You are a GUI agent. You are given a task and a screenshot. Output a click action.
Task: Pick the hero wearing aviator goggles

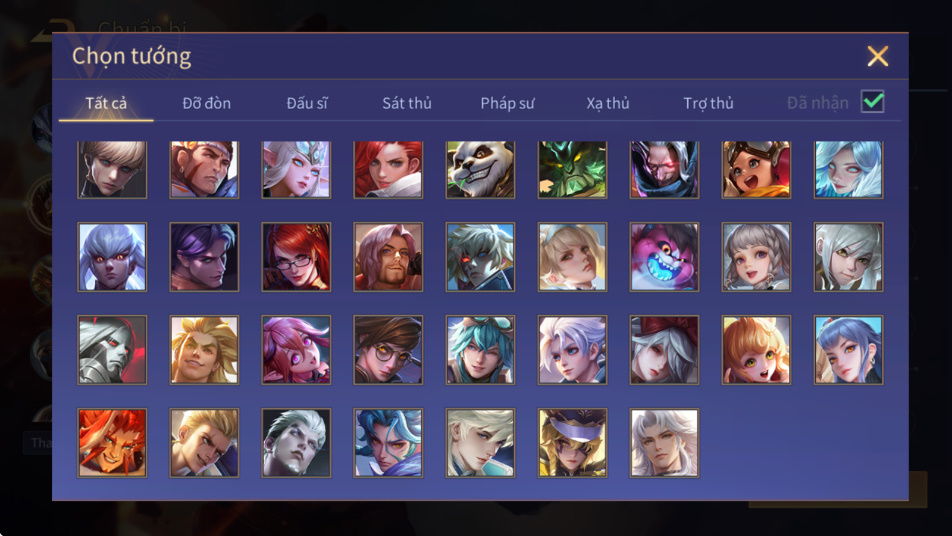(x=756, y=170)
